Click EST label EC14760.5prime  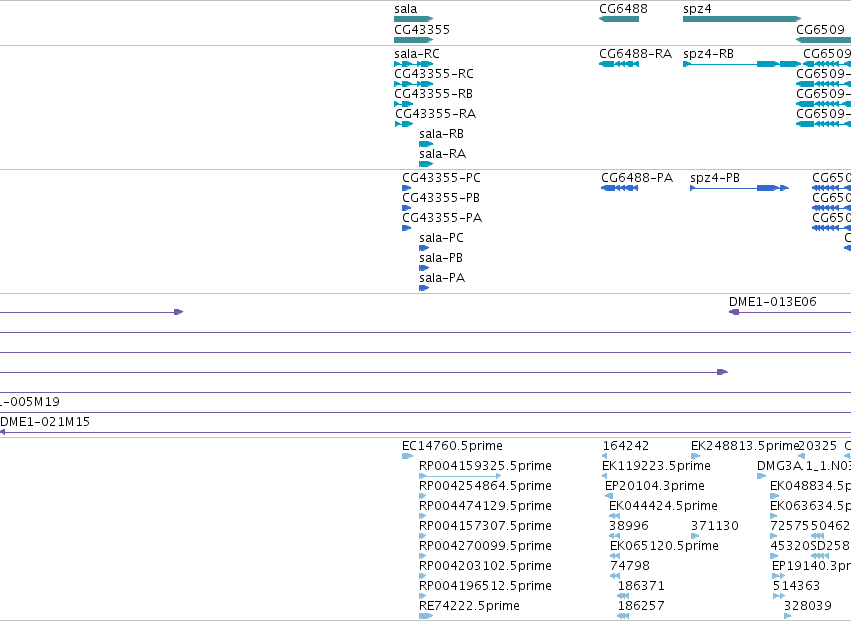point(452,446)
